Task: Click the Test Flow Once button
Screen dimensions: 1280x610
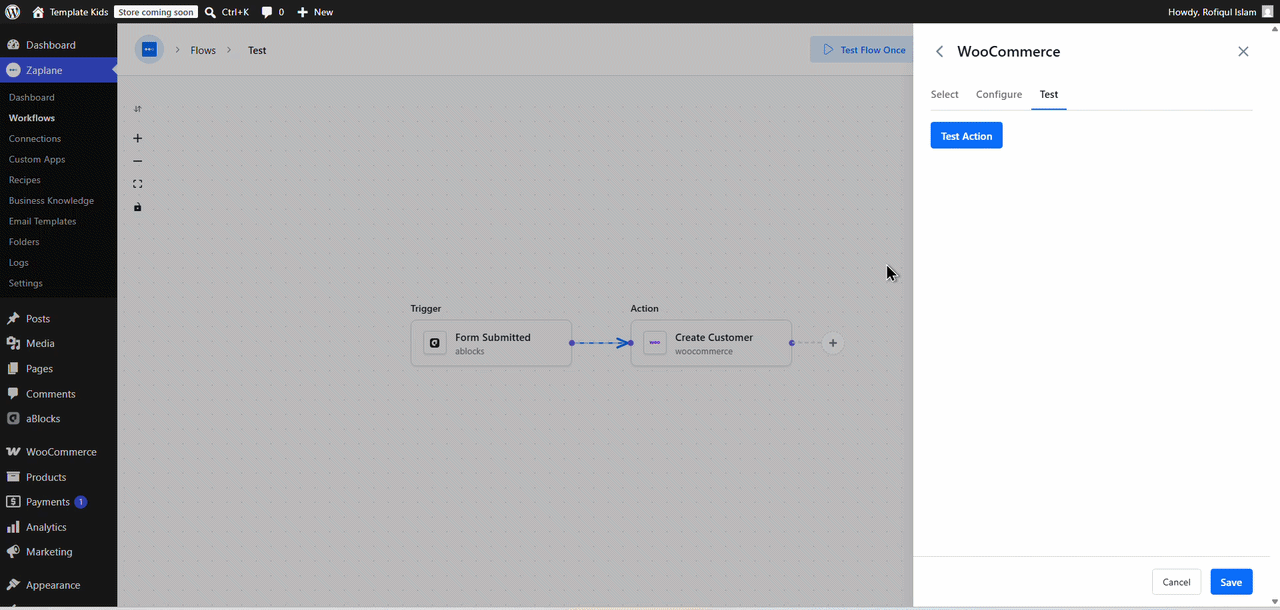Action: click(x=864, y=50)
